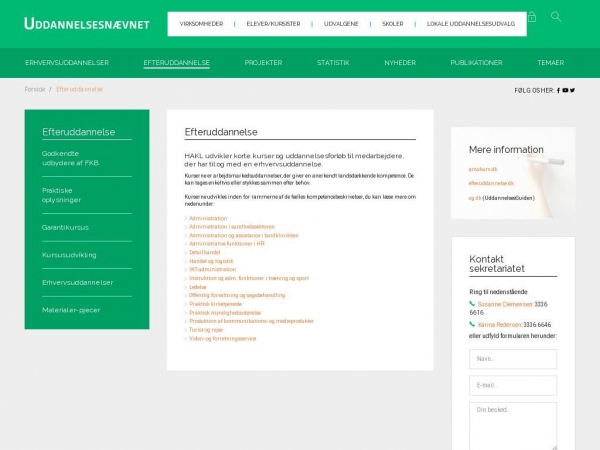Follow the Detailhandel link
Image resolution: width=600 pixels, height=450 pixels.
(x=204, y=252)
